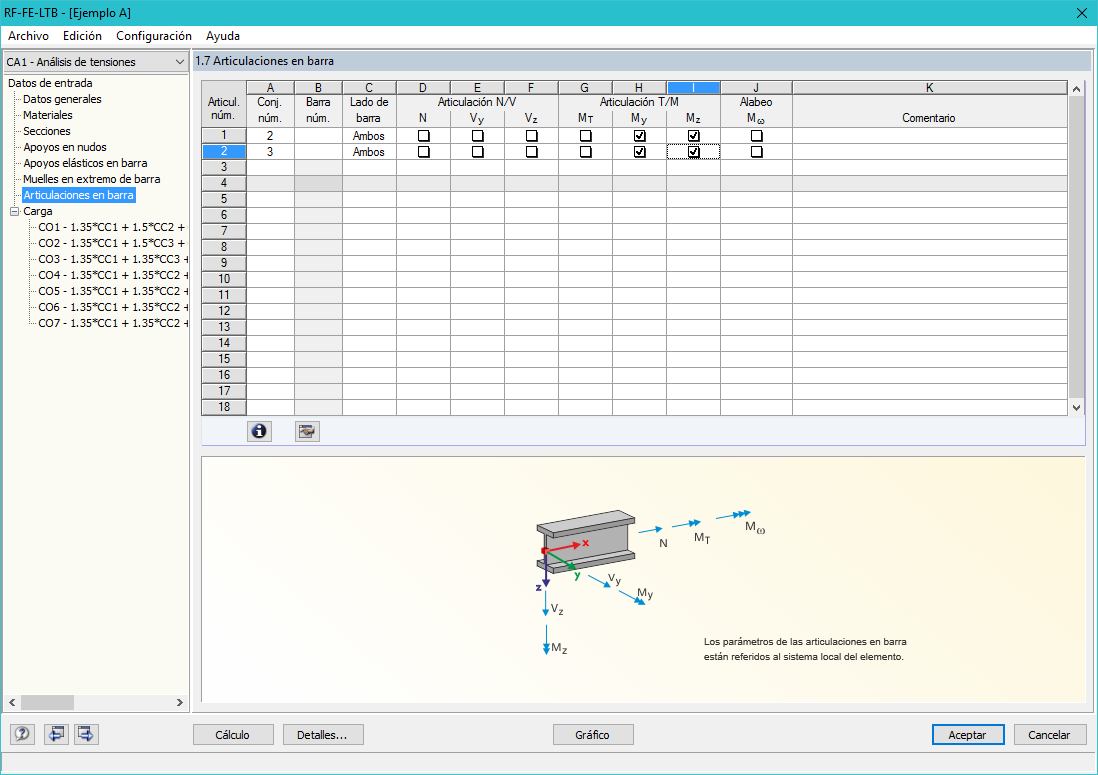This screenshot has height=775, width=1098.
Task: Click tree panel scroll right arrow
Action: (x=180, y=702)
